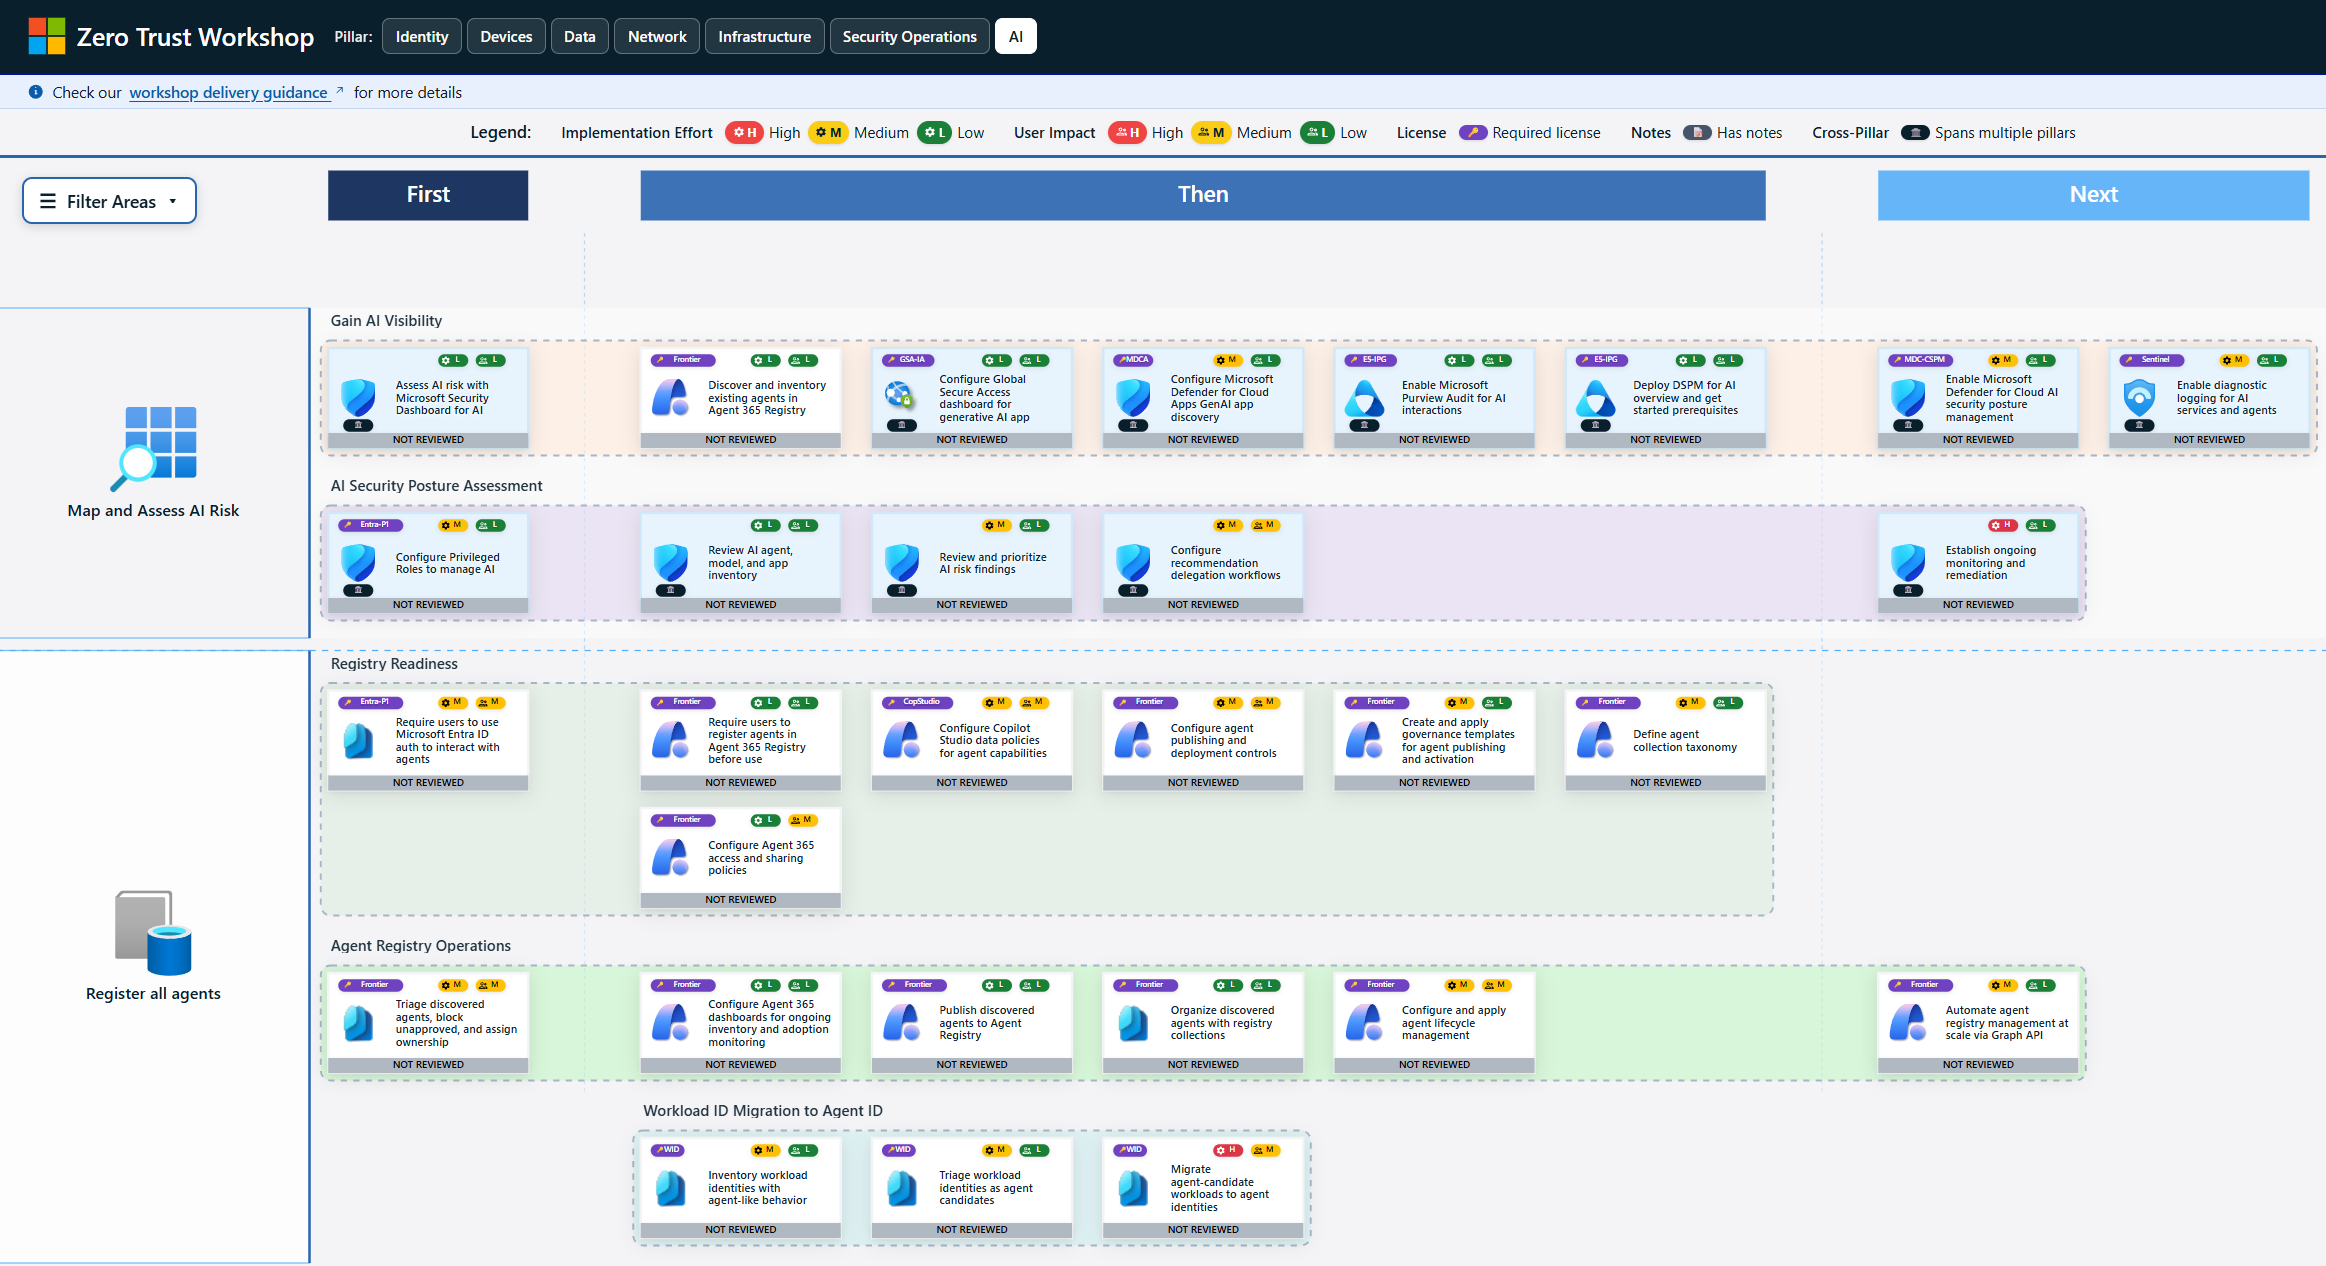This screenshot has height=1266, width=2326.
Task: Switch to the Security Operations pillar
Action: (x=909, y=37)
